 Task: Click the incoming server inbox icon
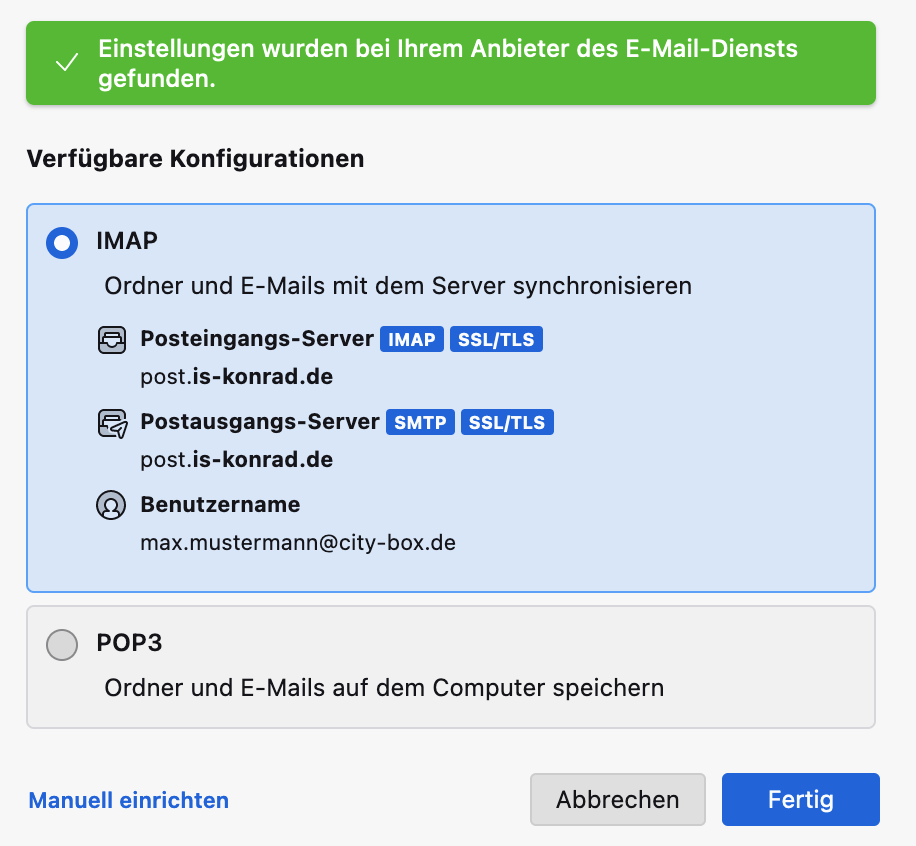[x=113, y=340]
